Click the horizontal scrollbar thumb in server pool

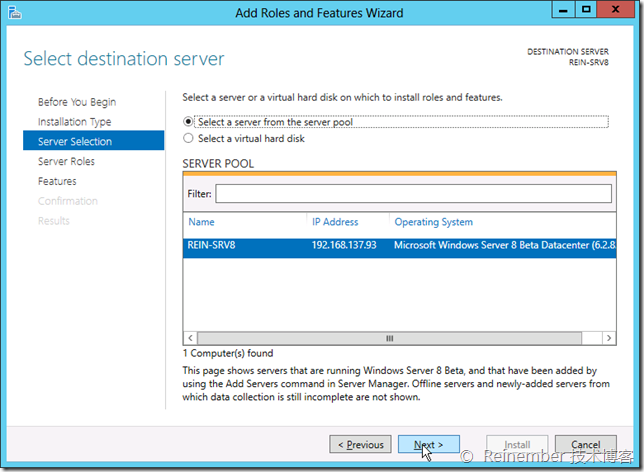391,338
